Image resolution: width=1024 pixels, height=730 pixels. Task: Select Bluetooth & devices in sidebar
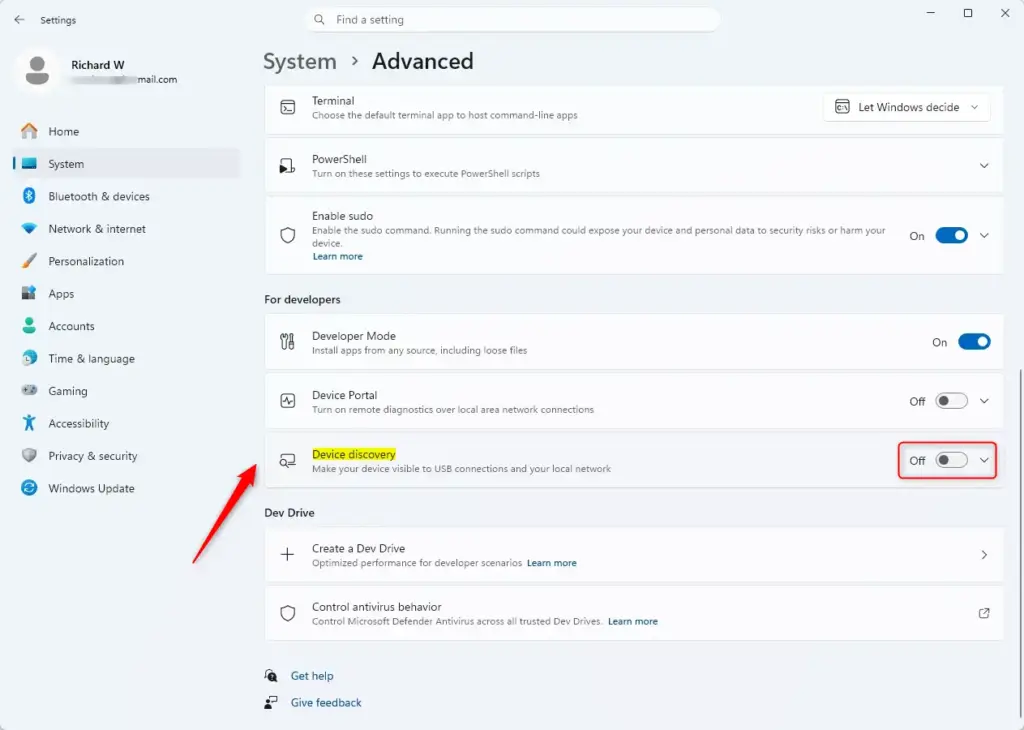(x=126, y=196)
